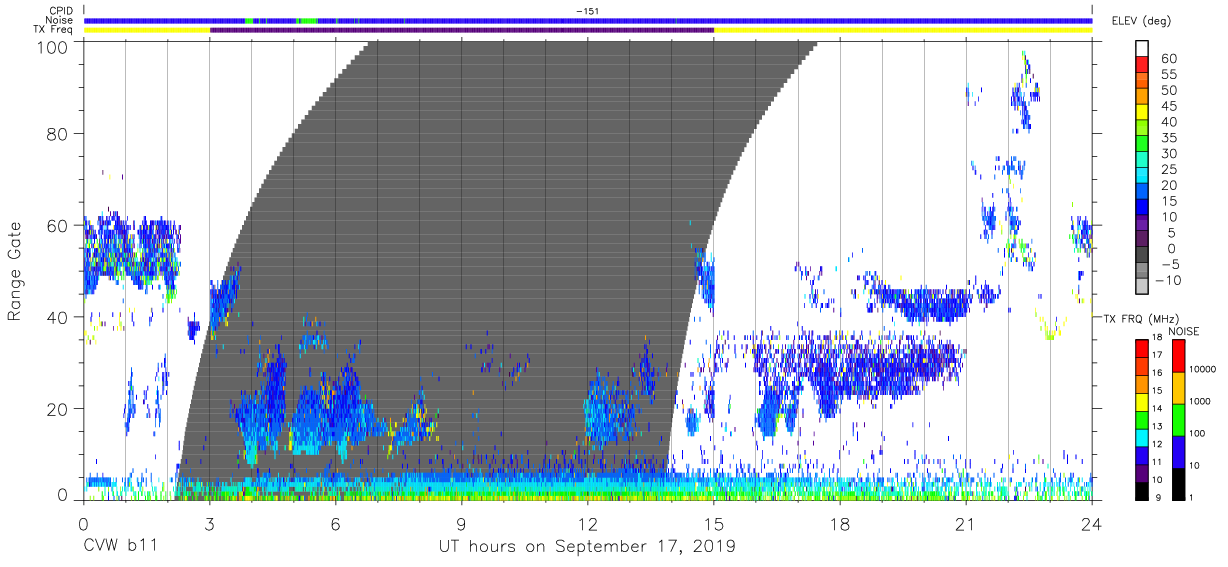The width and height of the screenshot is (1228, 567).
Task: Click the 'UT hours on September 17, 2019' axis title
Action: 587,547
